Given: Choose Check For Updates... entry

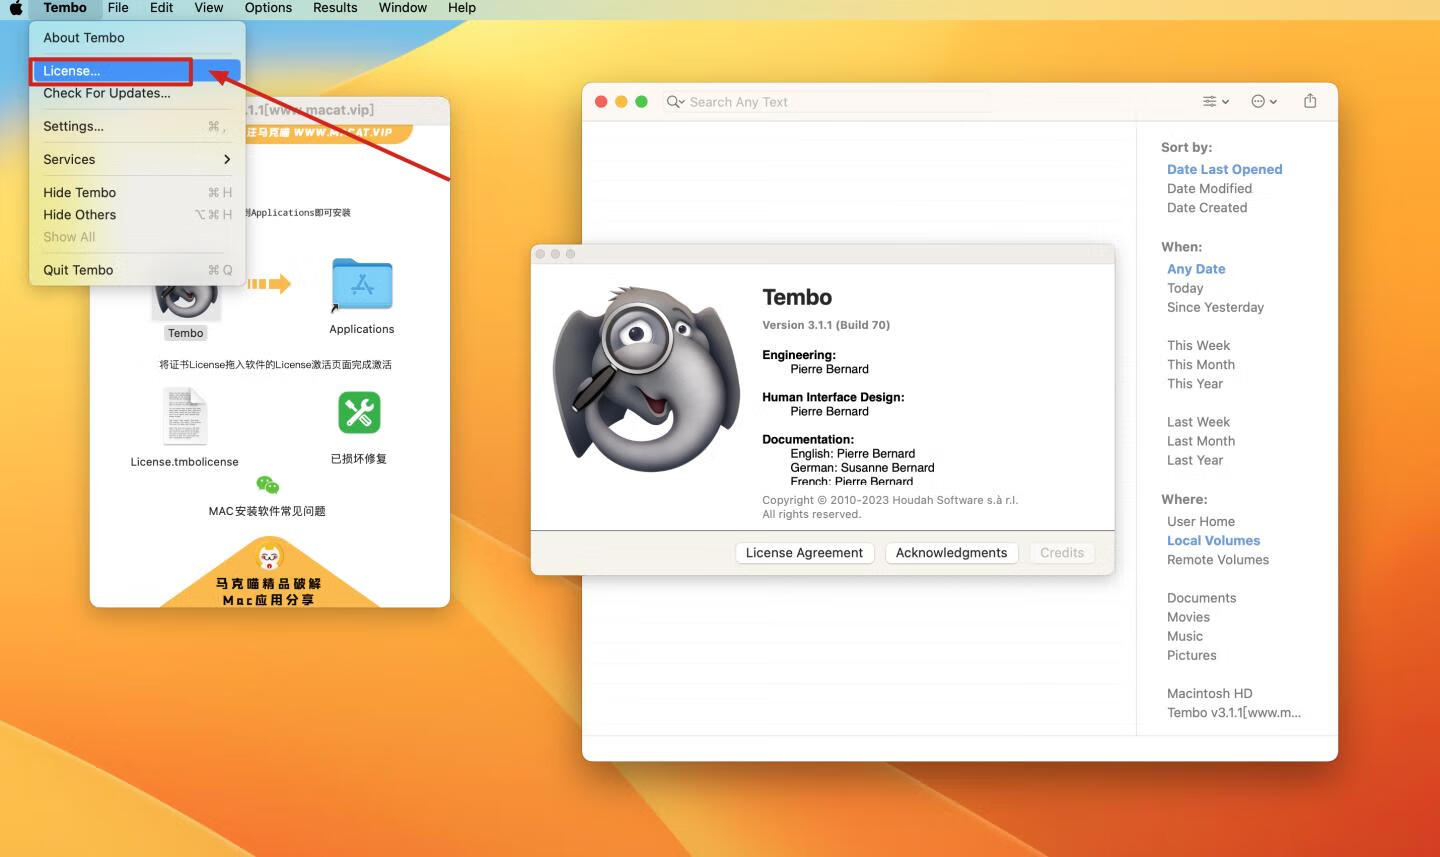Looking at the screenshot, I should [x=137, y=93].
